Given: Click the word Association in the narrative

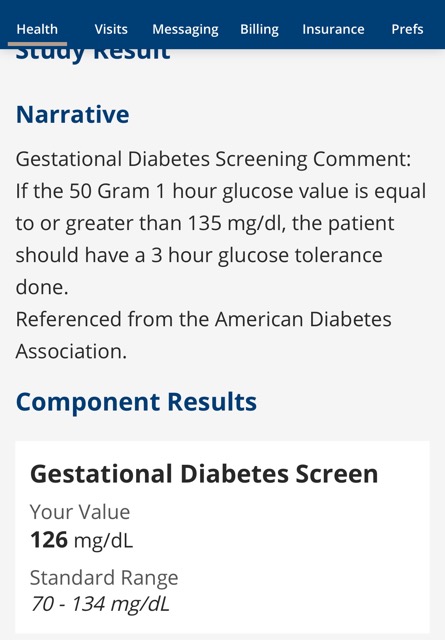Looking at the screenshot, I should click(71, 351).
